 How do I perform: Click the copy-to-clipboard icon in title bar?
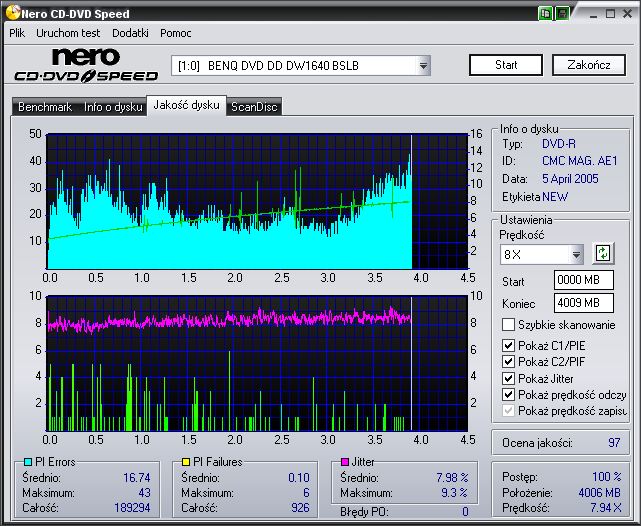tap(545, 13)
